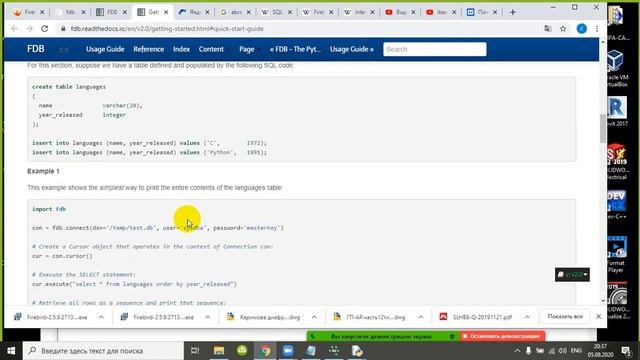
Task: Click the page vertical scrollbar thumb
Action: coord(603,129)
